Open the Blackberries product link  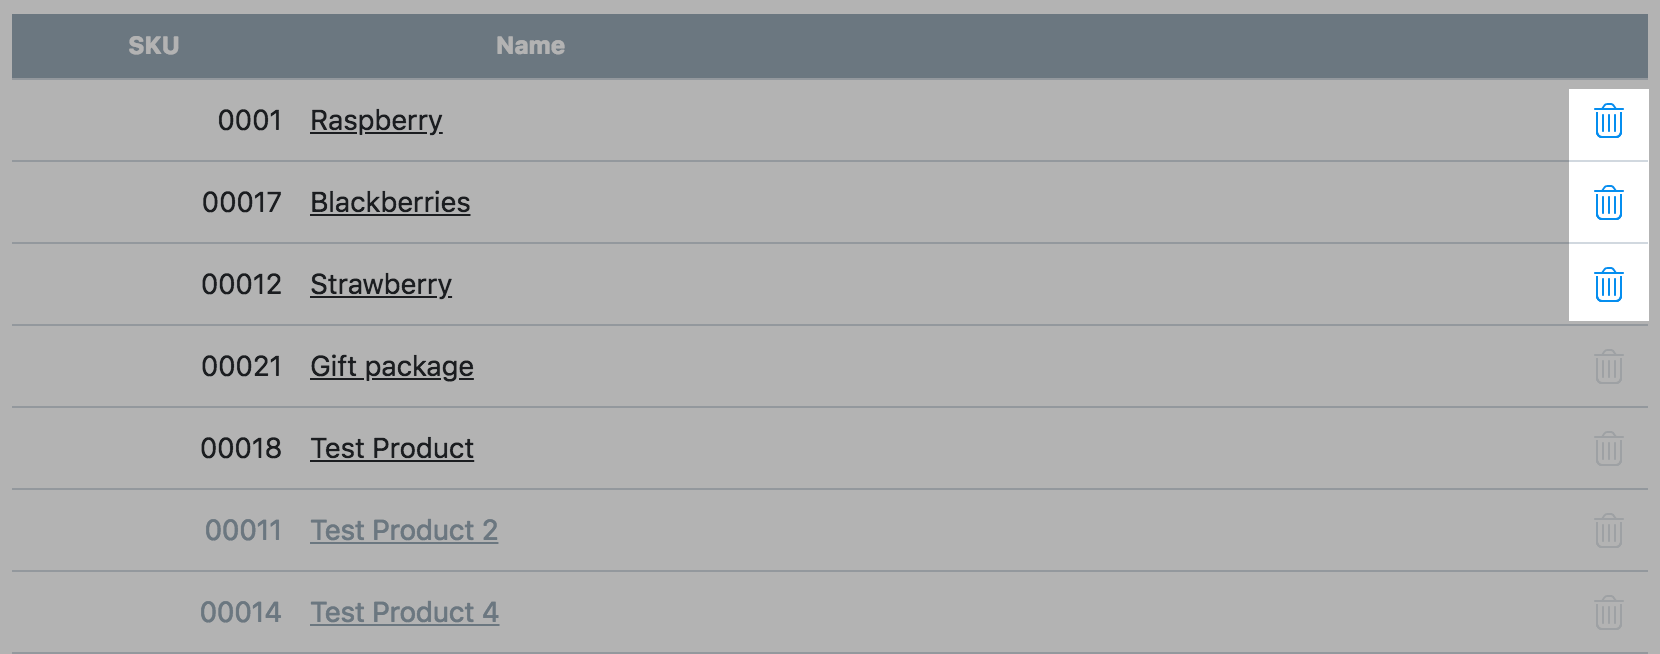tap(390, 203)
